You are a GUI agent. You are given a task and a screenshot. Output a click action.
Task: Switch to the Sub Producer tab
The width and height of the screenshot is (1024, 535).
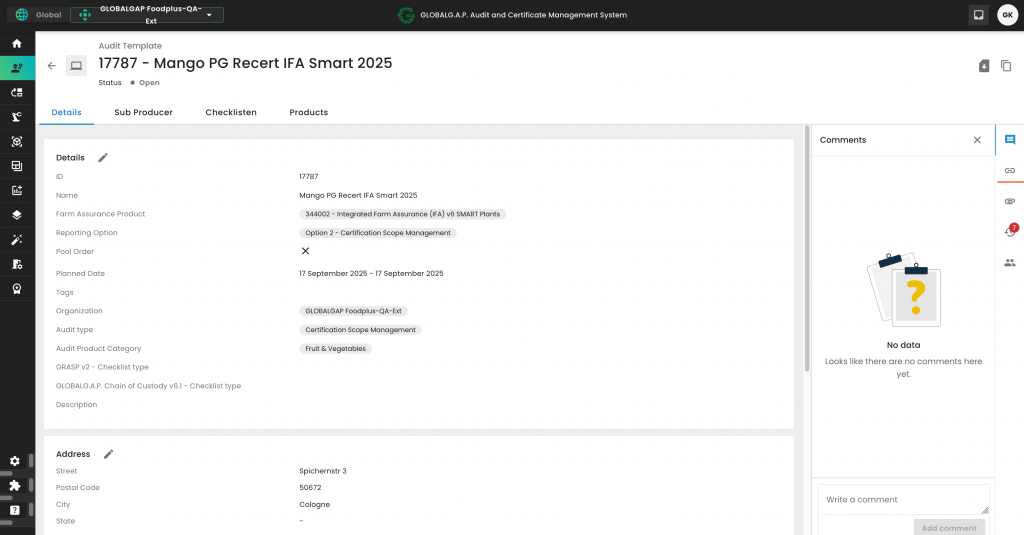coord(143,112)
